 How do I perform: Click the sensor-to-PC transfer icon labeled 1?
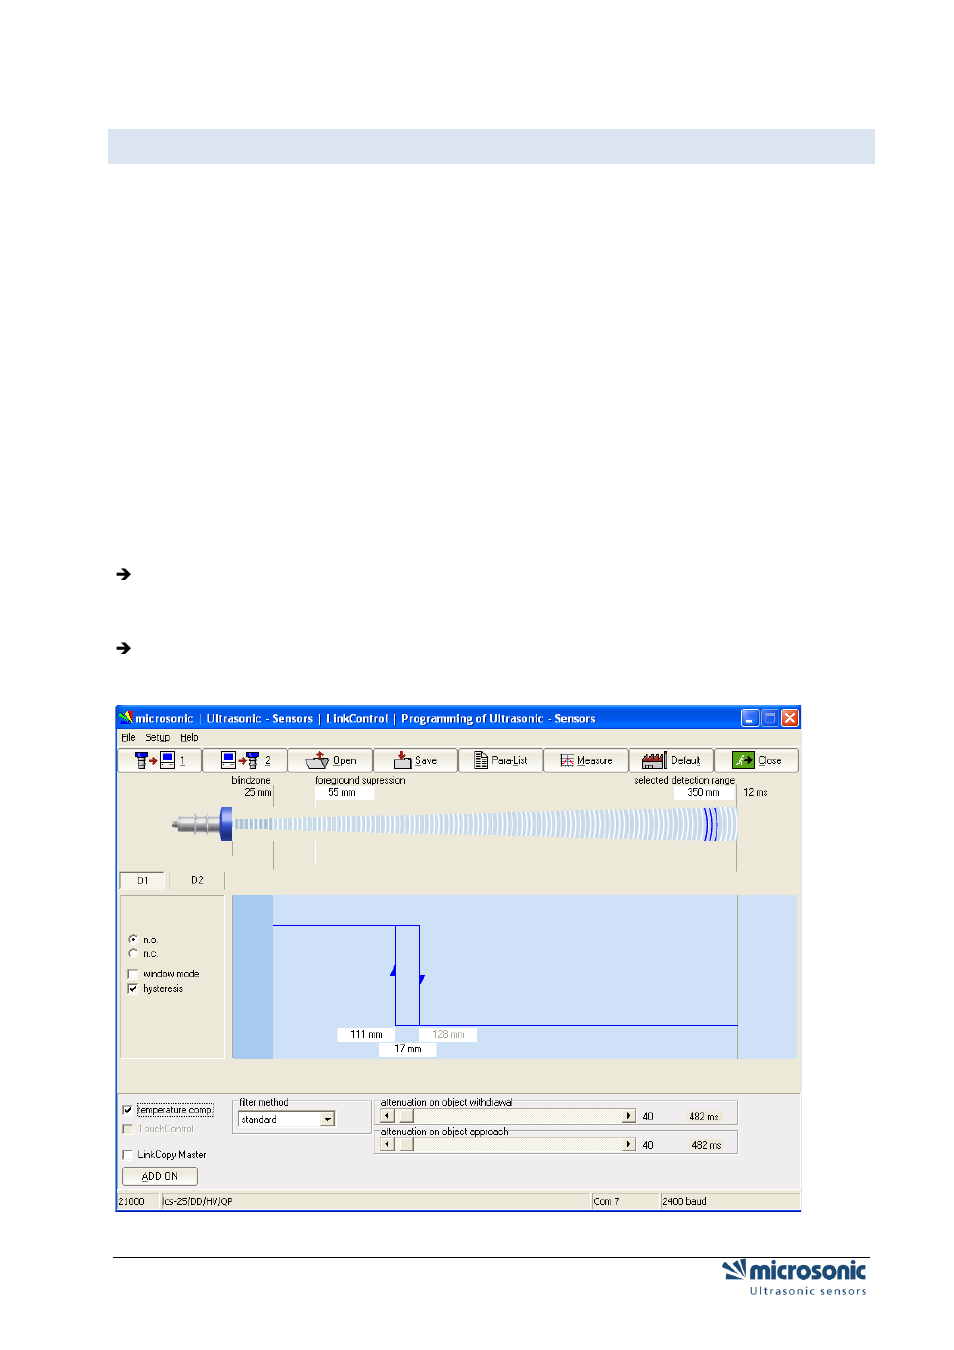tap(159, 760)
